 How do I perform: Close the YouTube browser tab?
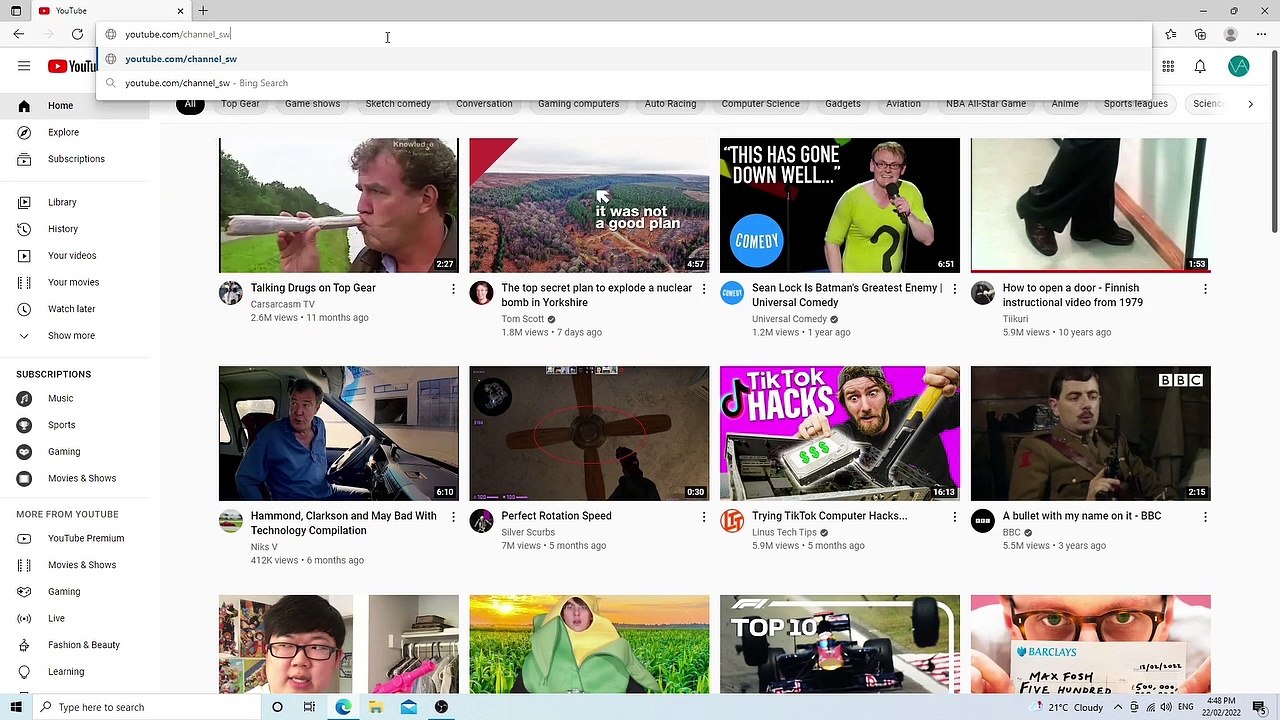click(180, 11)
